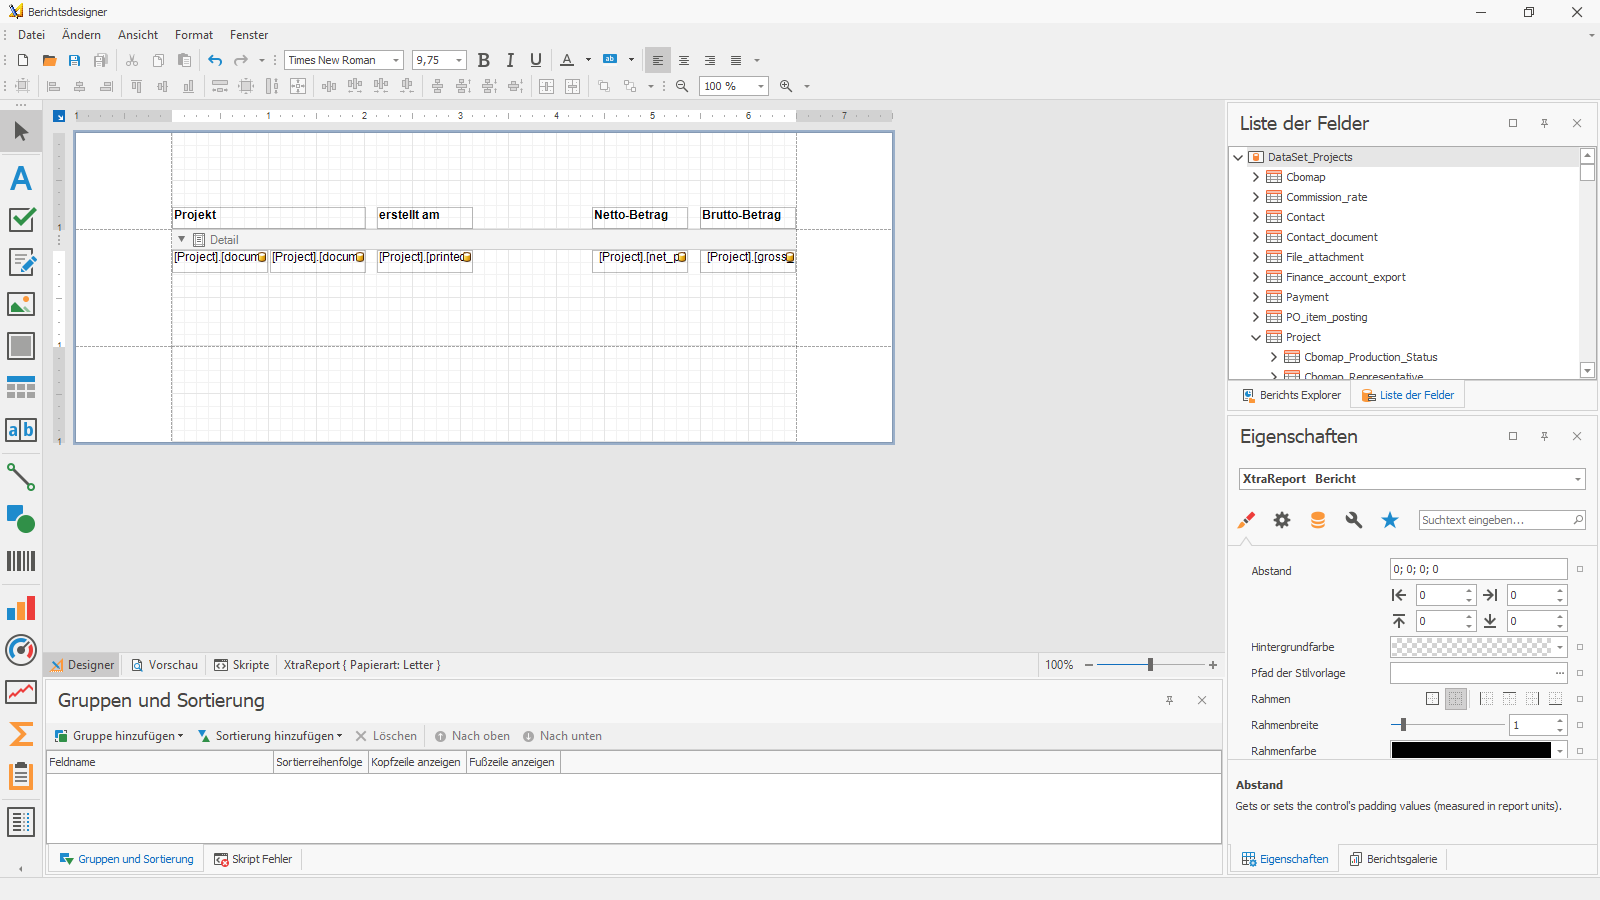The width and height of the screenshot is (1600, 900).
Task: Expand the Cbomap table node
Action: [x=1256, y=177]
